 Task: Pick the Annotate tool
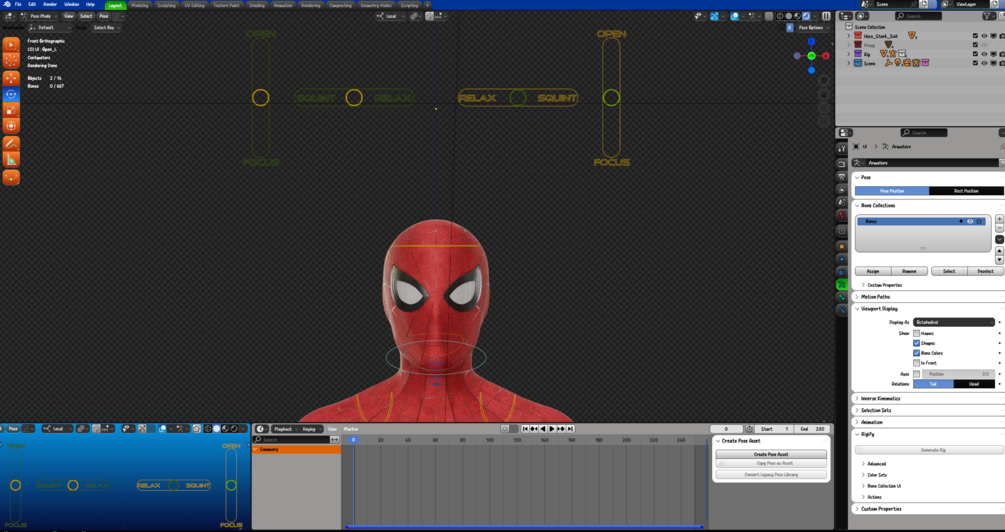coord(11,144)
